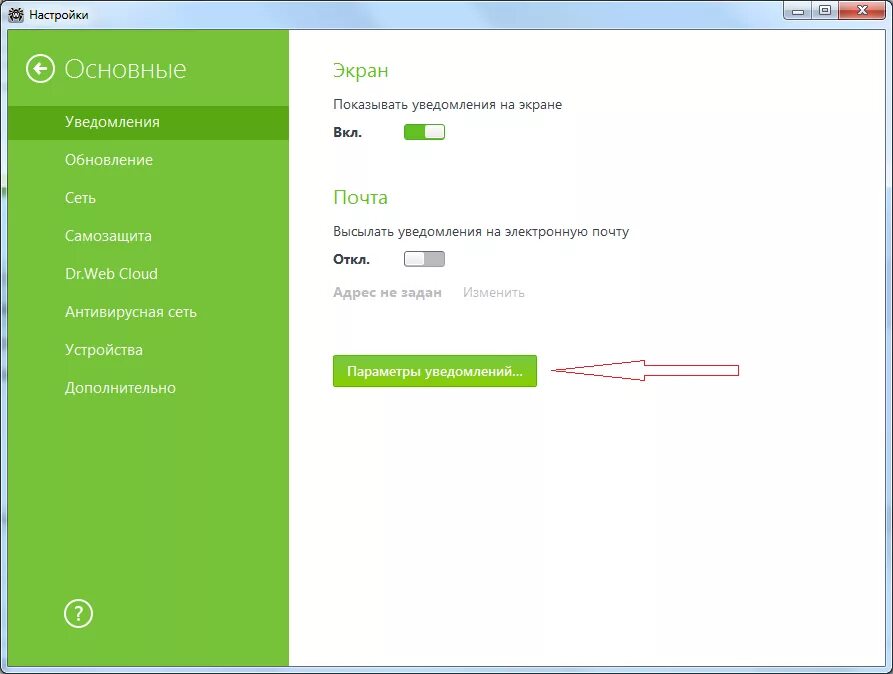This screenshot has height=674, width=893.
Task: Close the Настройки window
Action: tap(862, 11)
